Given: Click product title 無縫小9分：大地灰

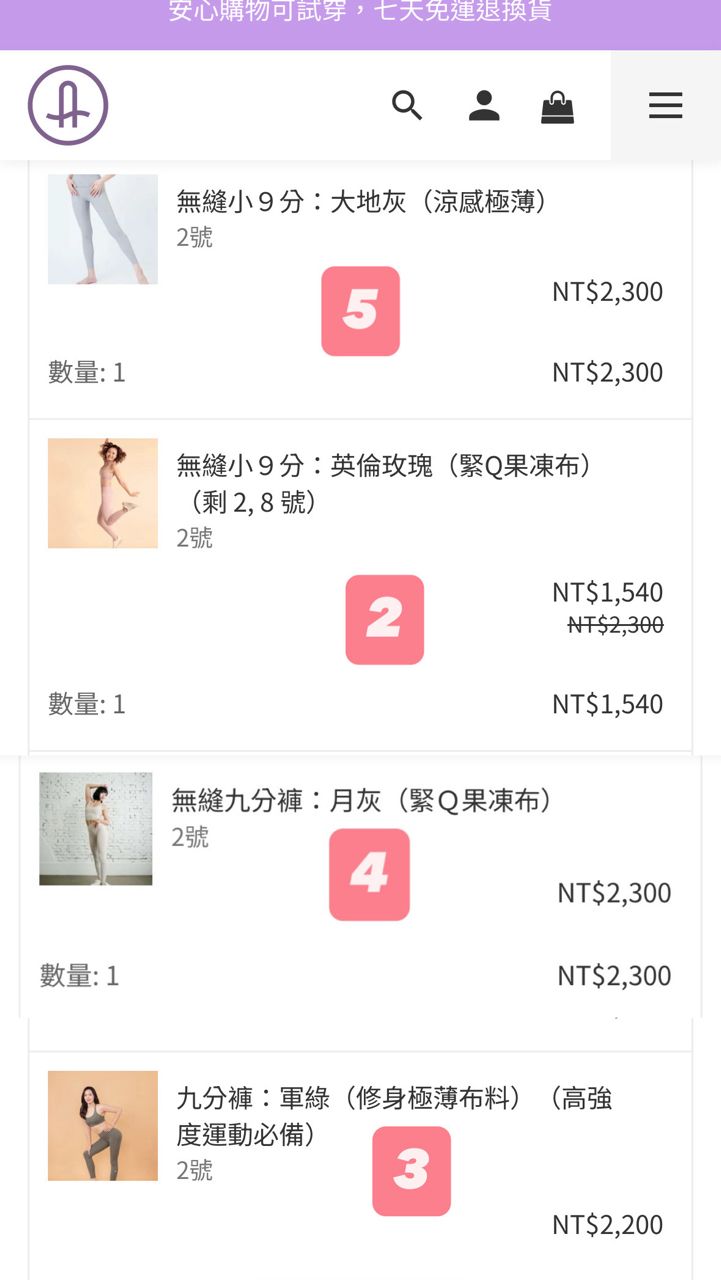Looking at the screenshot, I should coord(362,202).
